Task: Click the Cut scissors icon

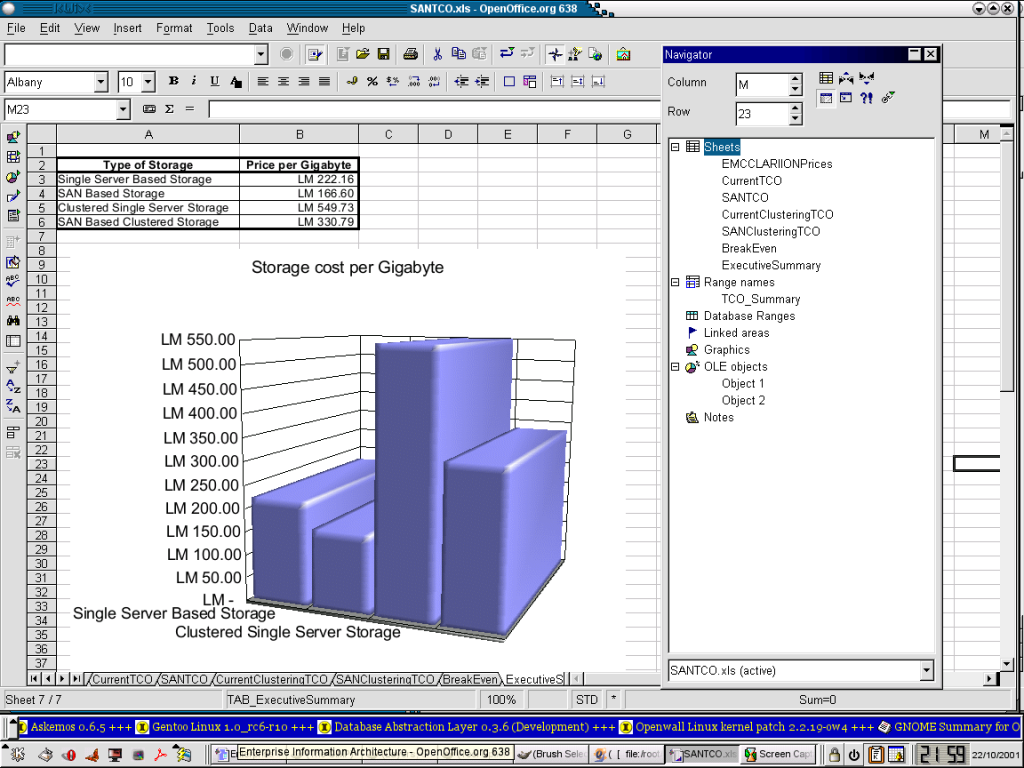Action: click(437, 54)
